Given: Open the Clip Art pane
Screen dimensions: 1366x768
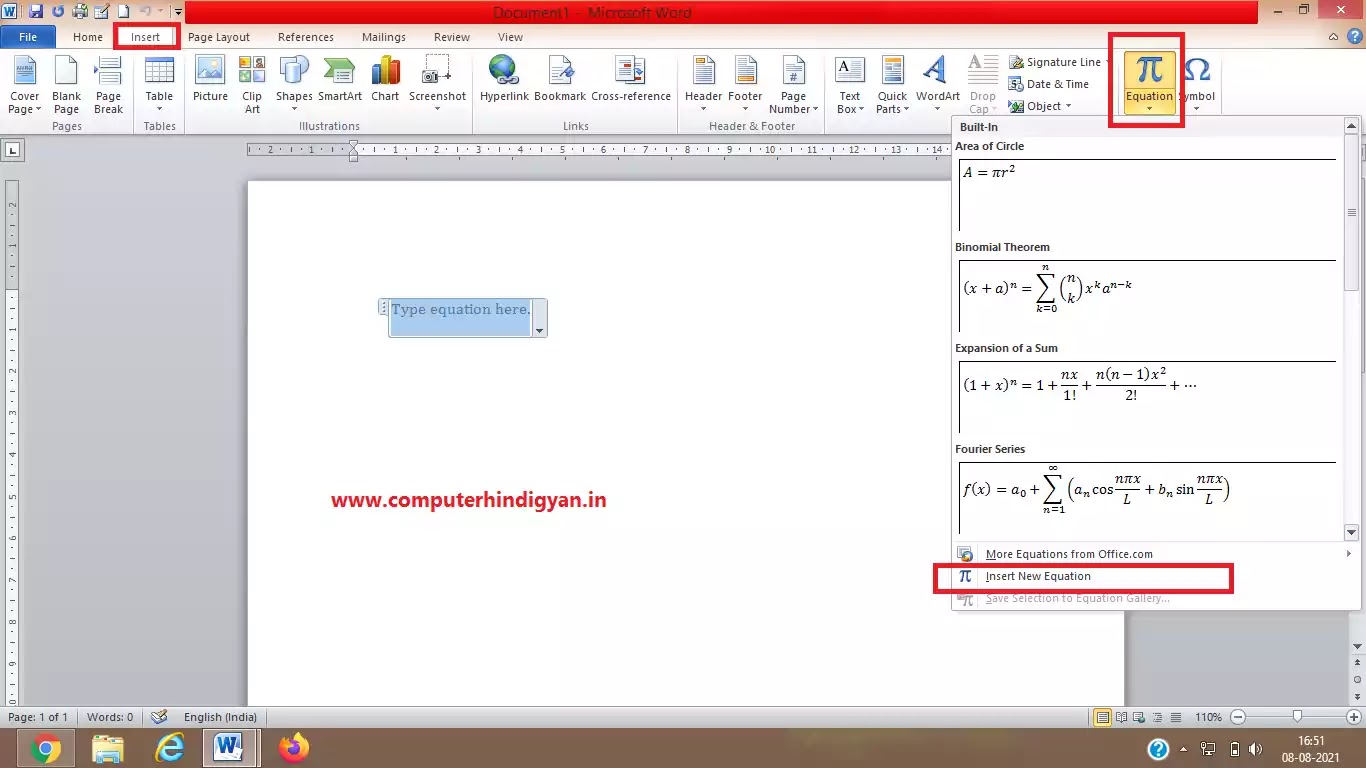Looking at the screenshot, I should coord(252,85).
